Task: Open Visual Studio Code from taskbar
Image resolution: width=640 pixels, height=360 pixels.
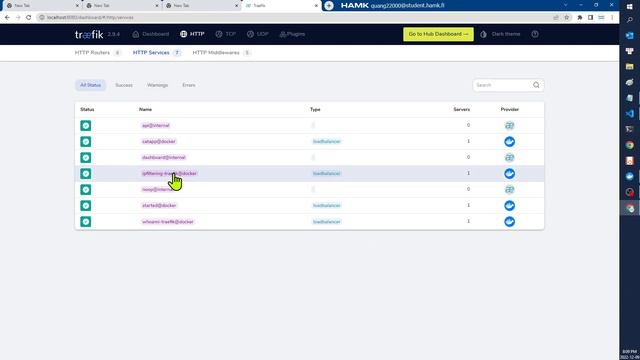Action: click(629, 113)
